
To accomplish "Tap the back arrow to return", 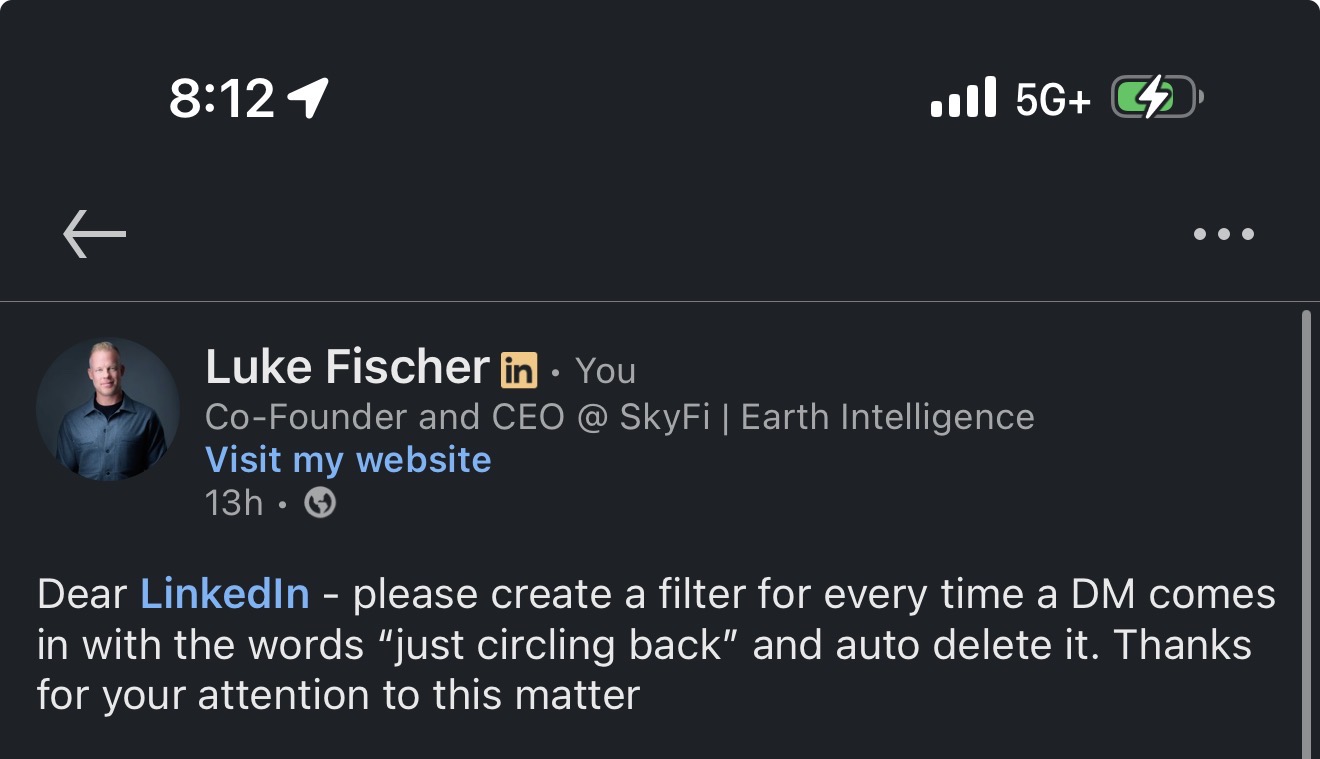I will pyautogui.click(x=95, y=234).
